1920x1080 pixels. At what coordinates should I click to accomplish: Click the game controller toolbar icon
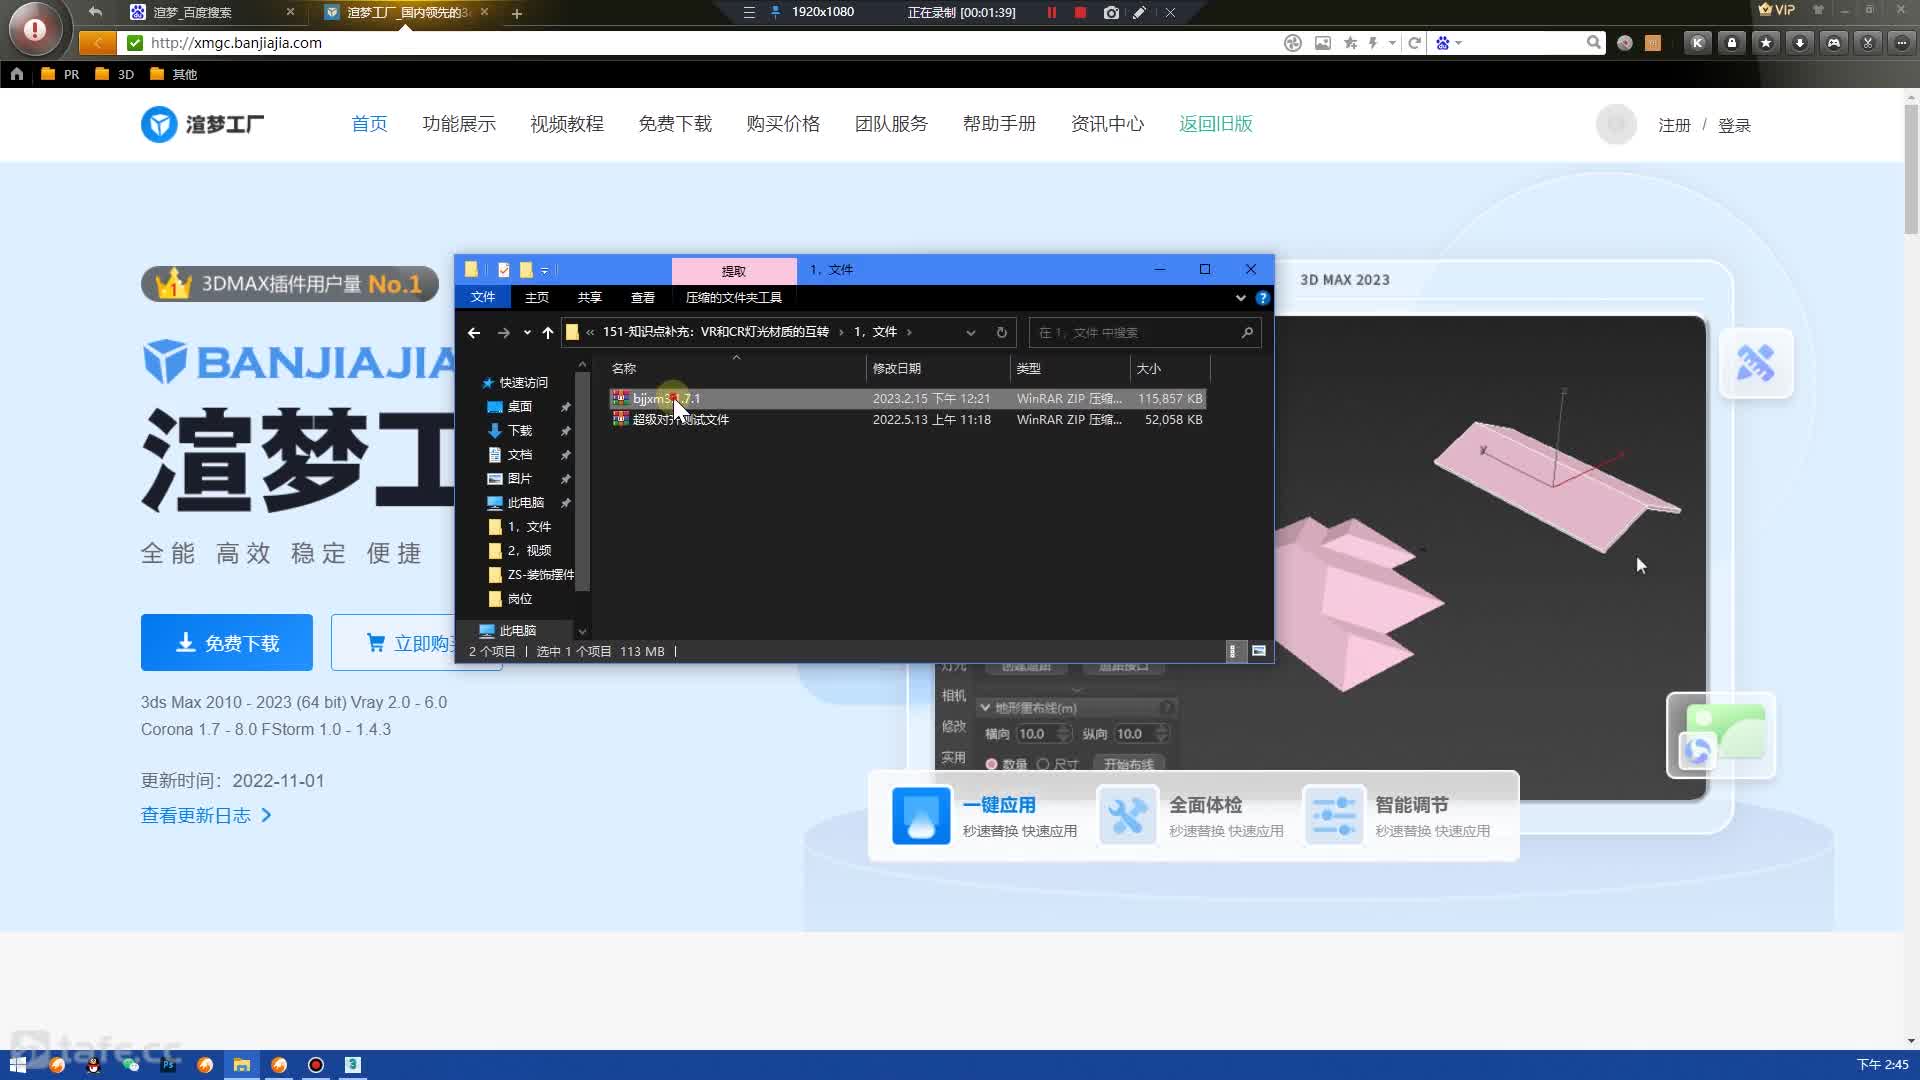click(x=1834, y=43)
